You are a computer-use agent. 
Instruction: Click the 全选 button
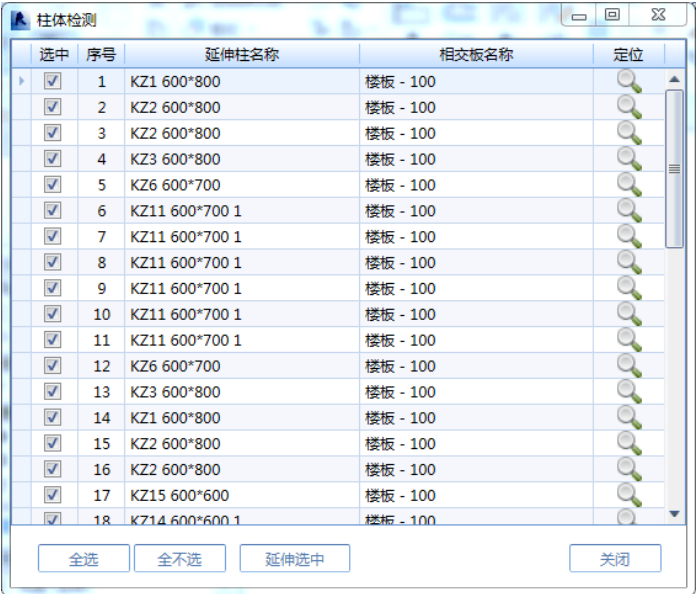(x=84, y=558)
